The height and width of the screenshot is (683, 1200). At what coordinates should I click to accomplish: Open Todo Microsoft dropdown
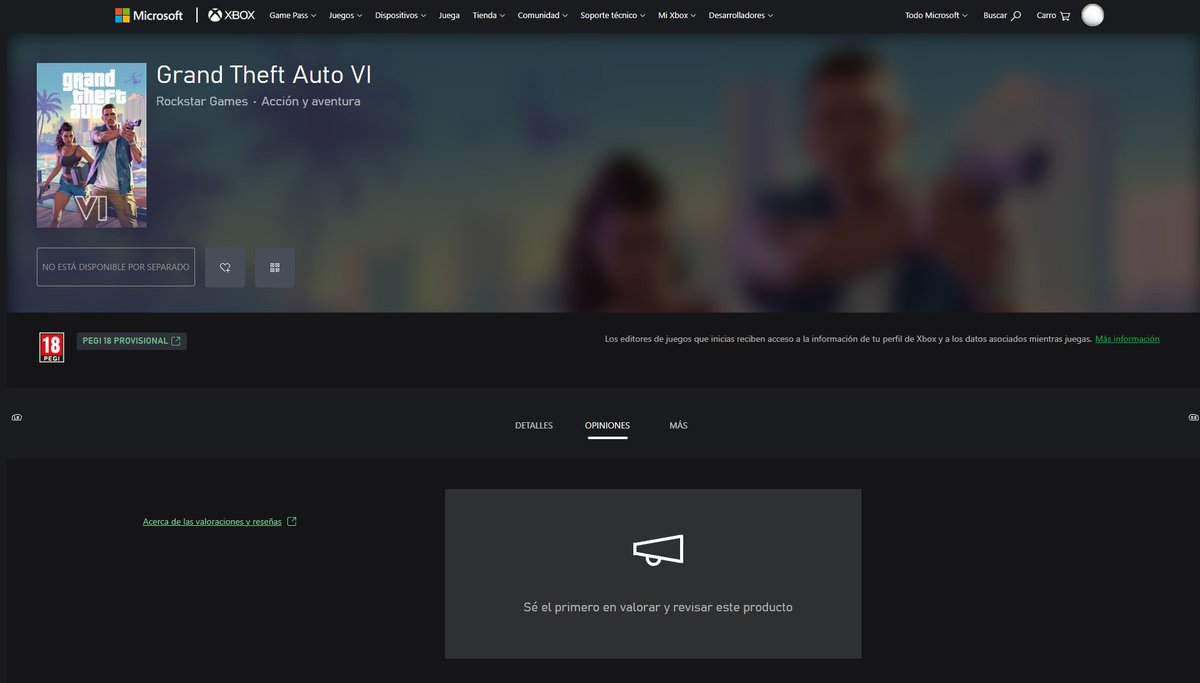937,16
